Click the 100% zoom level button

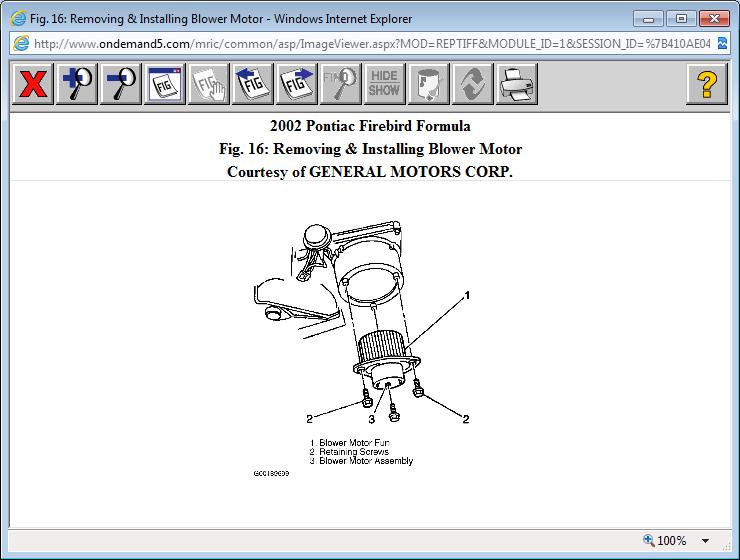tap(665, 541)
